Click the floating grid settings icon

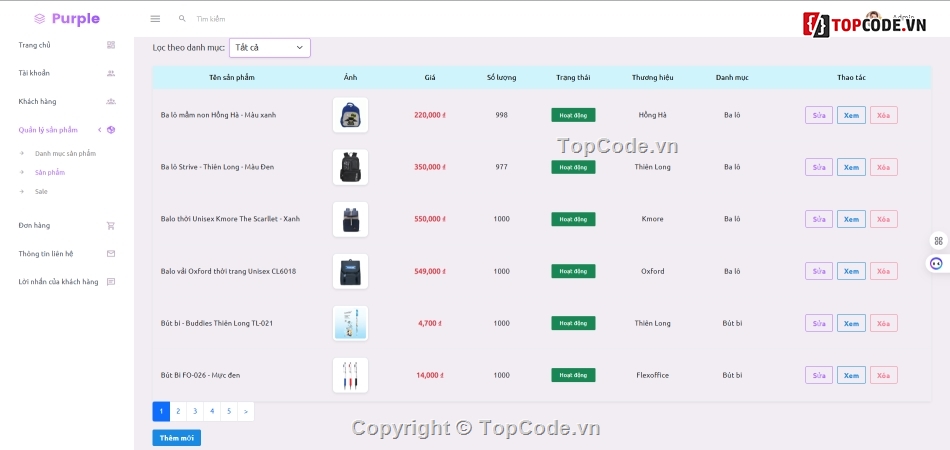938,241
